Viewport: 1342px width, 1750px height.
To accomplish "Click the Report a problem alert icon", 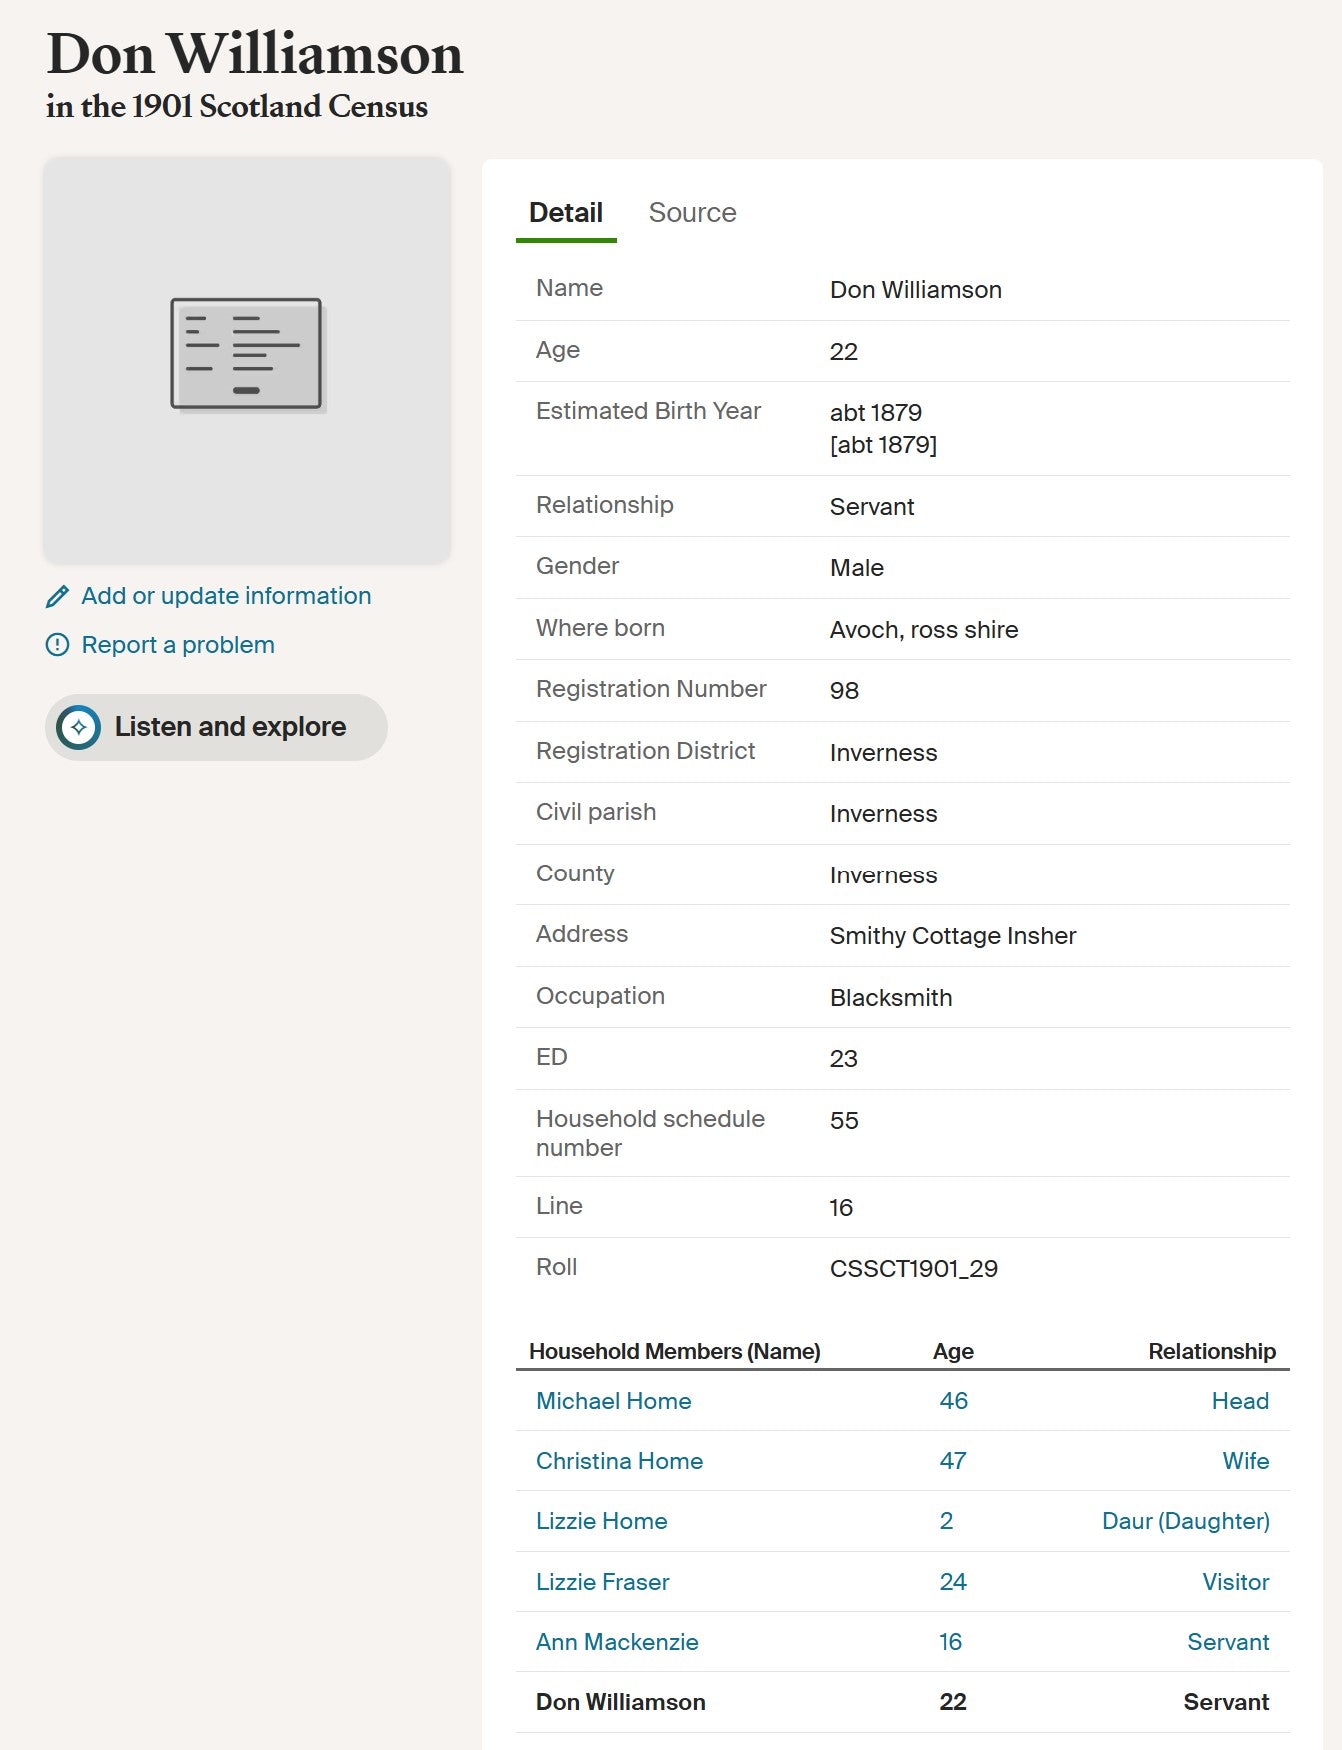I will pos(58,645).
